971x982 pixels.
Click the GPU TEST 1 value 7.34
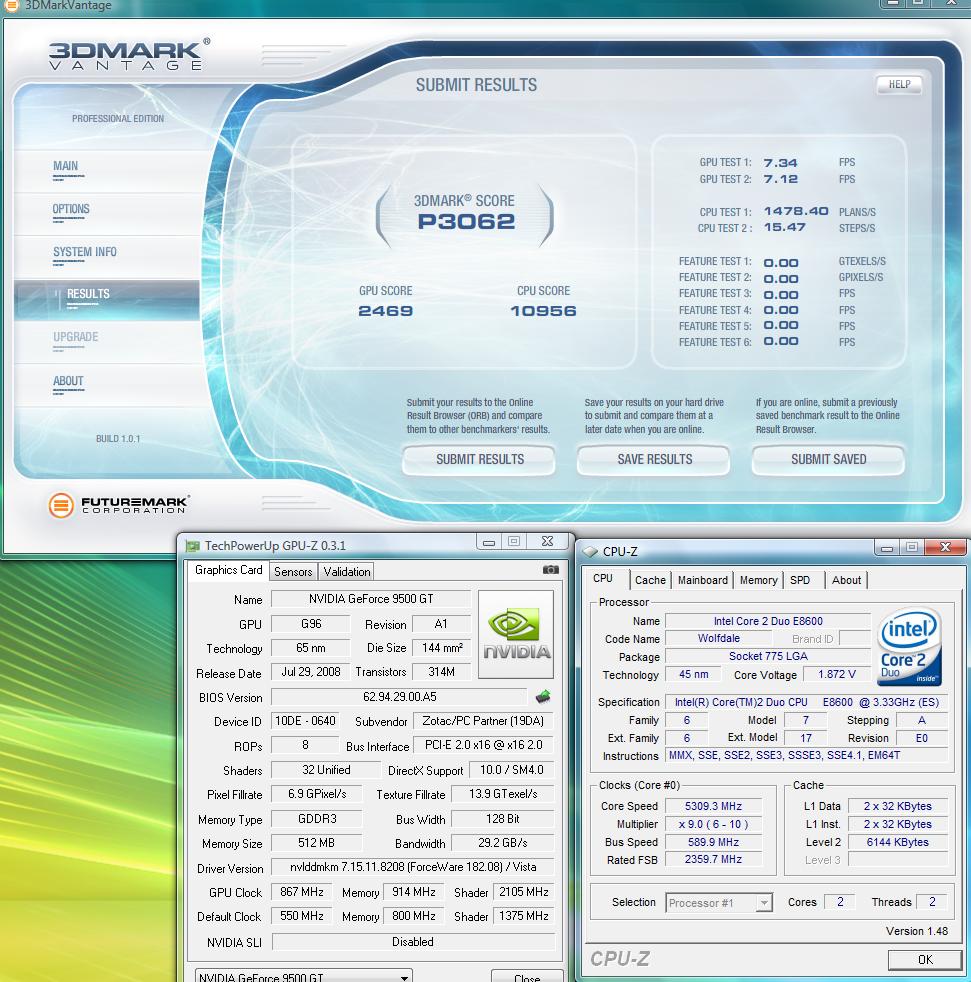[781, 163]
